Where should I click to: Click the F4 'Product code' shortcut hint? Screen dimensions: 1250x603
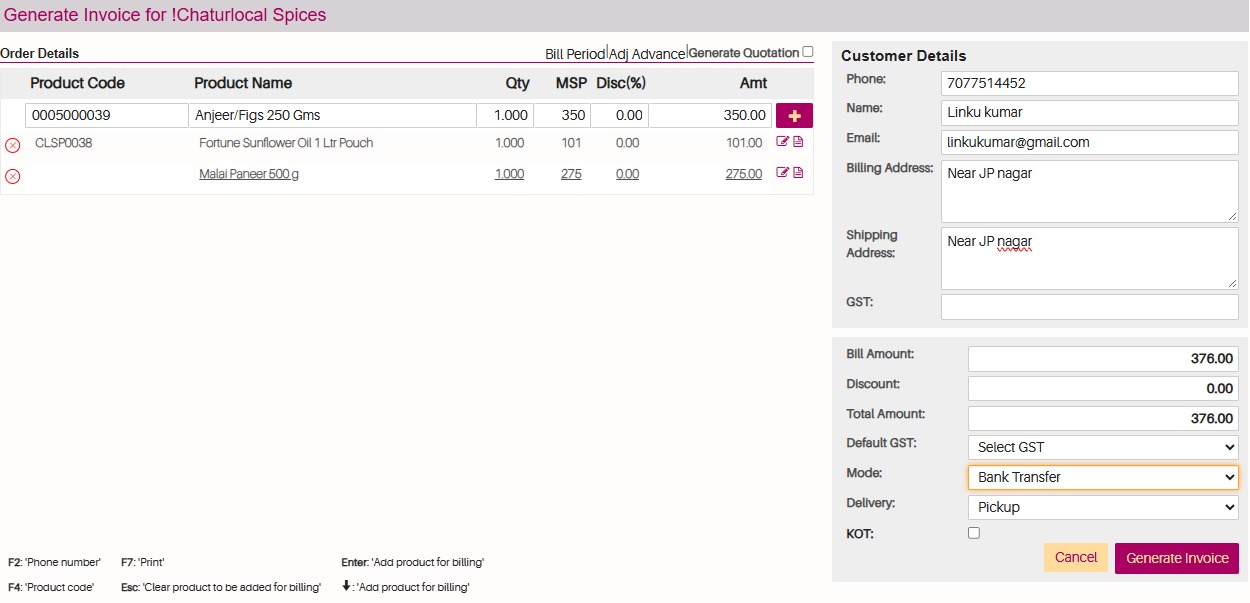51,587
